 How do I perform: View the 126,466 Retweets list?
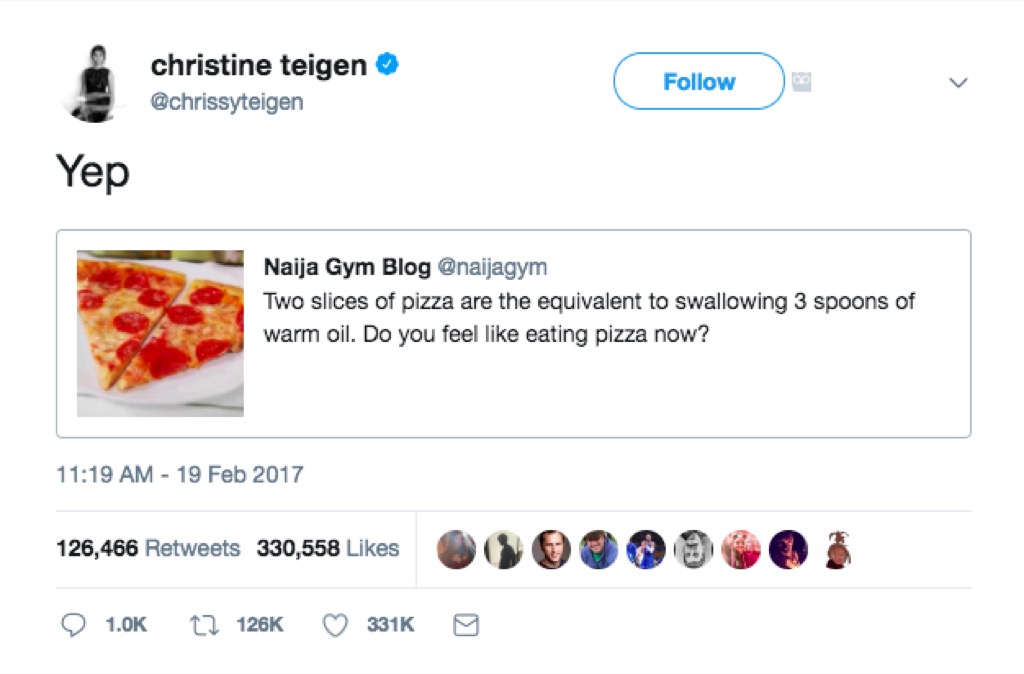[148, 549]
